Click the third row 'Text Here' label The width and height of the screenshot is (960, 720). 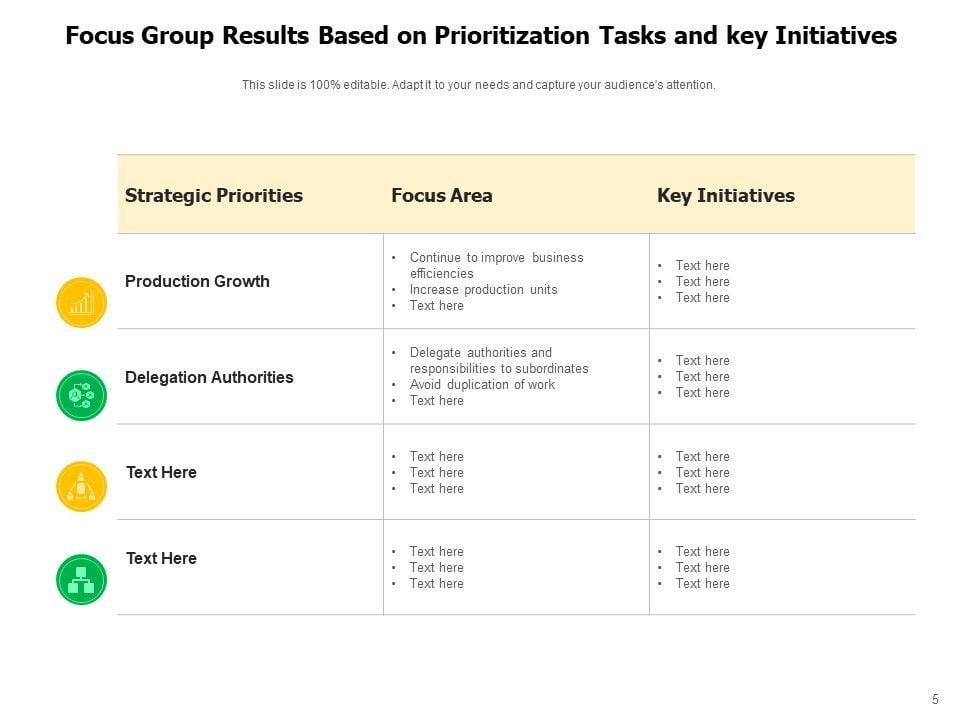point(161,473)
